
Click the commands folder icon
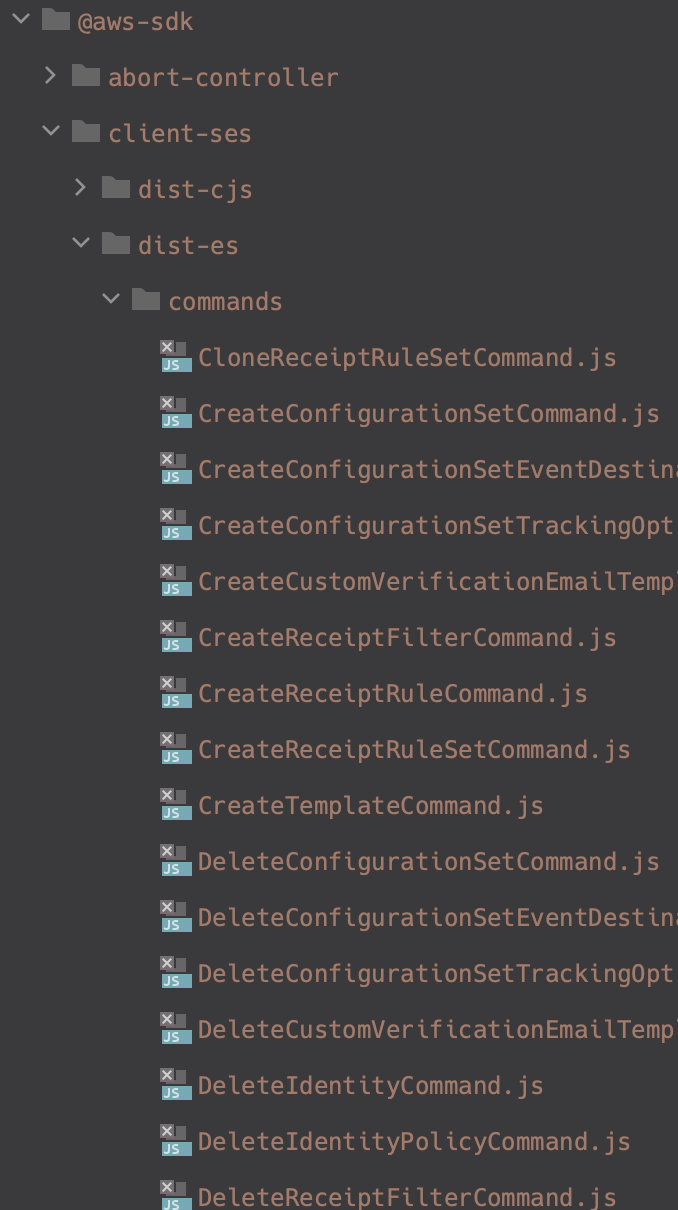[x=146, y=300]
